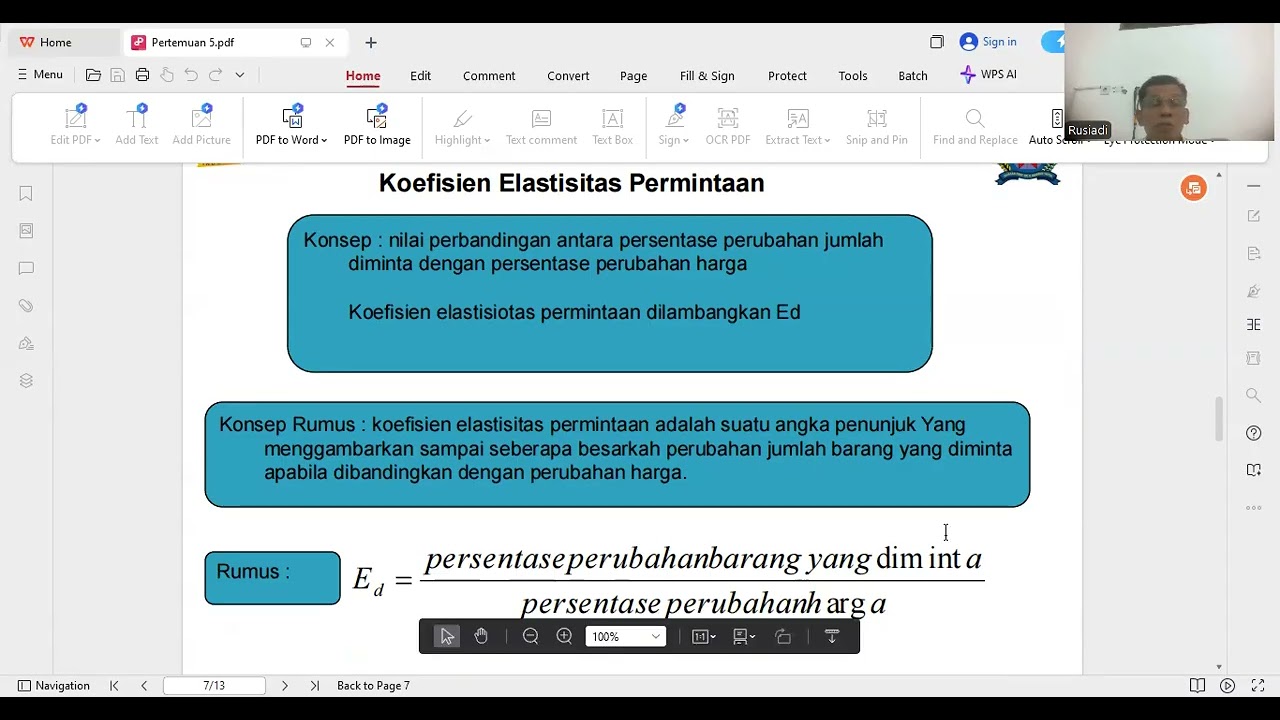Toggle the Navigation pane in status bar
The image size is (1280, 720).
point(54,686)
